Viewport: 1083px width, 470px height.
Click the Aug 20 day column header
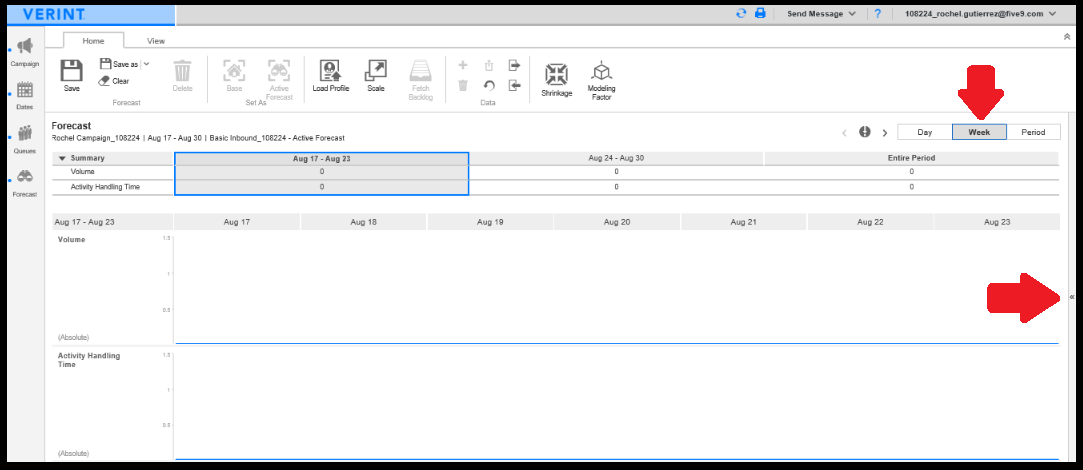617,222
